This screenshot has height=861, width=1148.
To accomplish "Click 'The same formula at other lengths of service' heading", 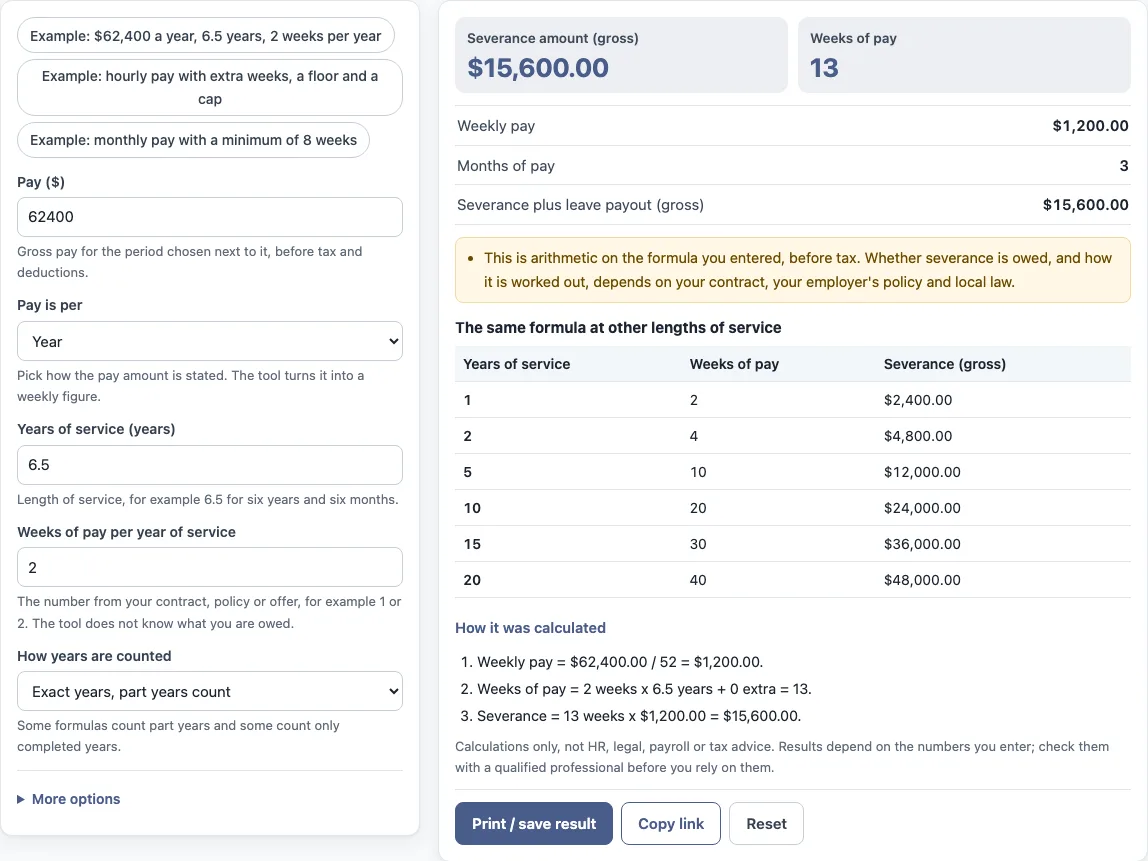I will tap(619, 327).
